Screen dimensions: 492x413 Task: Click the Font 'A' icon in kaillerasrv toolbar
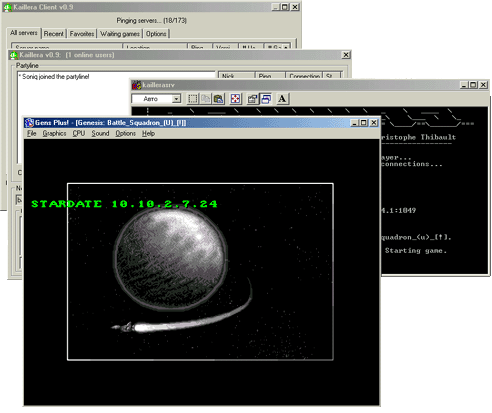[282, 99]
